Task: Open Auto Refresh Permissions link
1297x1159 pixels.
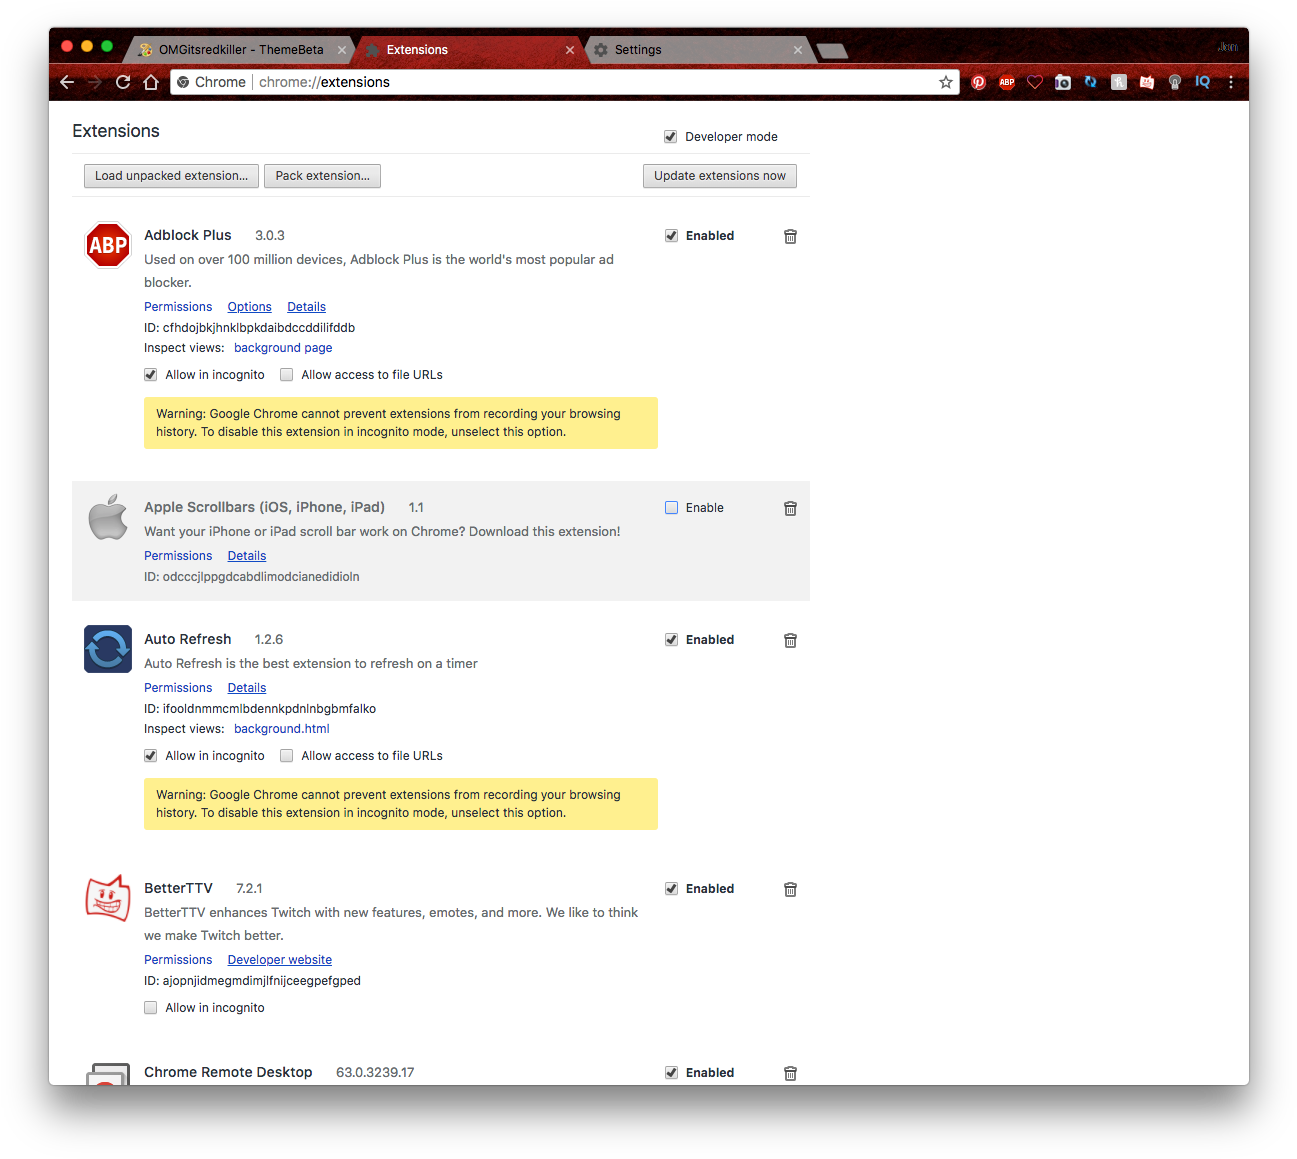Action: (x=178, y=688)
